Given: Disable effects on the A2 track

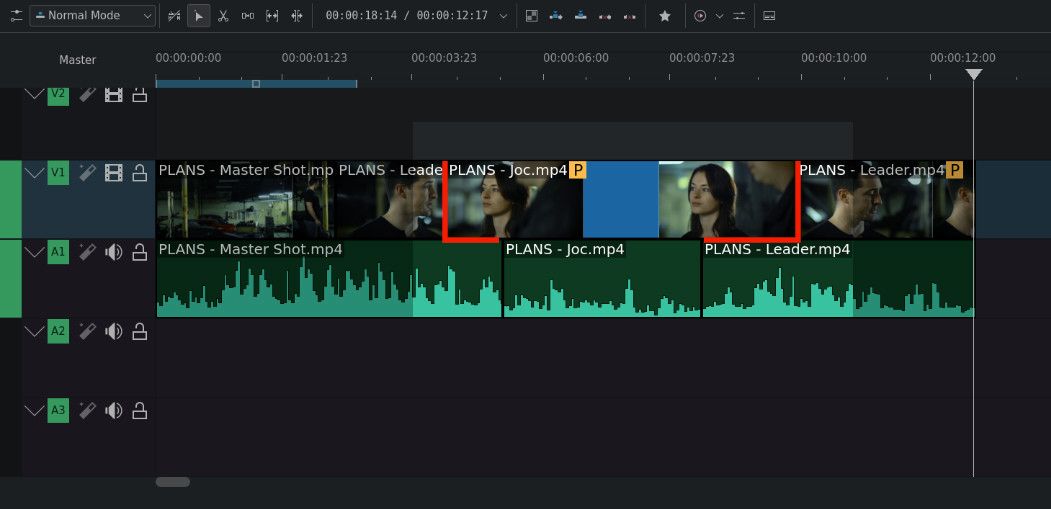Looking at the screenshot, I should click(x=87, y=331).
